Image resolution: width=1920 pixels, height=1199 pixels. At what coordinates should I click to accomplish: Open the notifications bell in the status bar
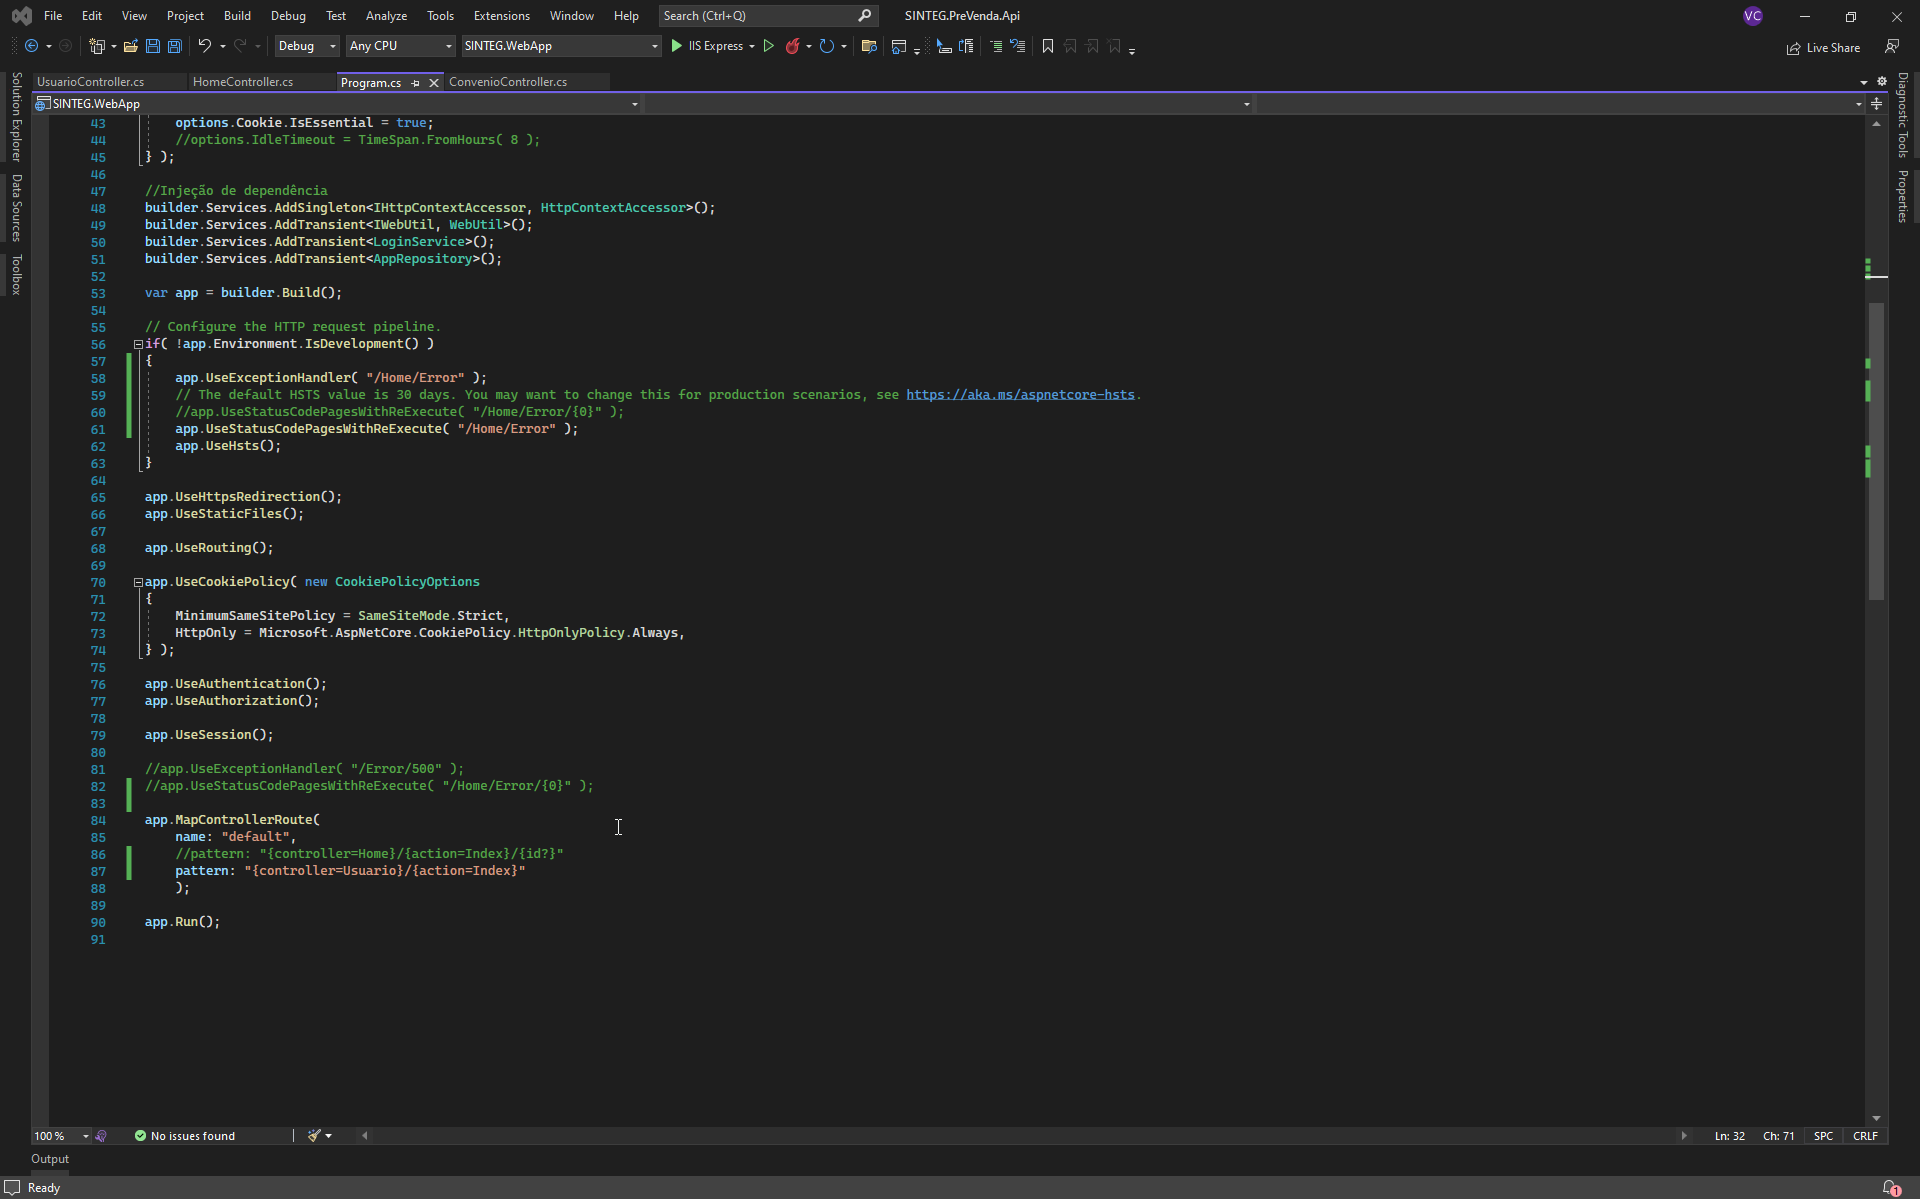coord(1891,1188)
